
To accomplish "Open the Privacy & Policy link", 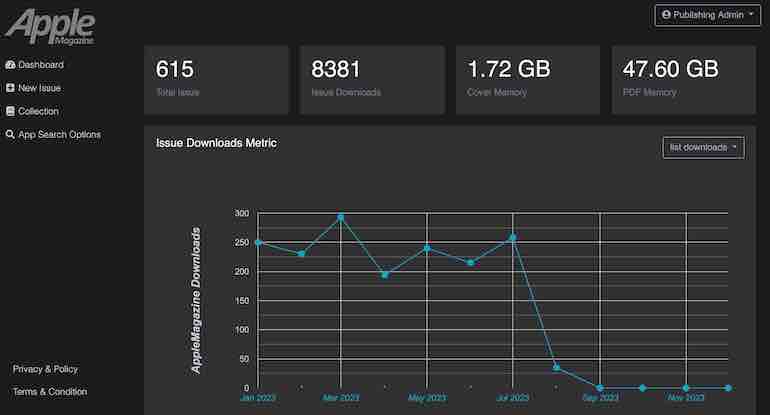I will [45, 369].
